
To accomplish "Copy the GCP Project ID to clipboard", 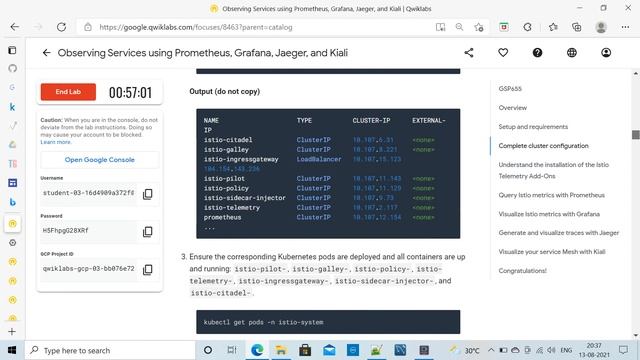I will click(x=148, y=269).
